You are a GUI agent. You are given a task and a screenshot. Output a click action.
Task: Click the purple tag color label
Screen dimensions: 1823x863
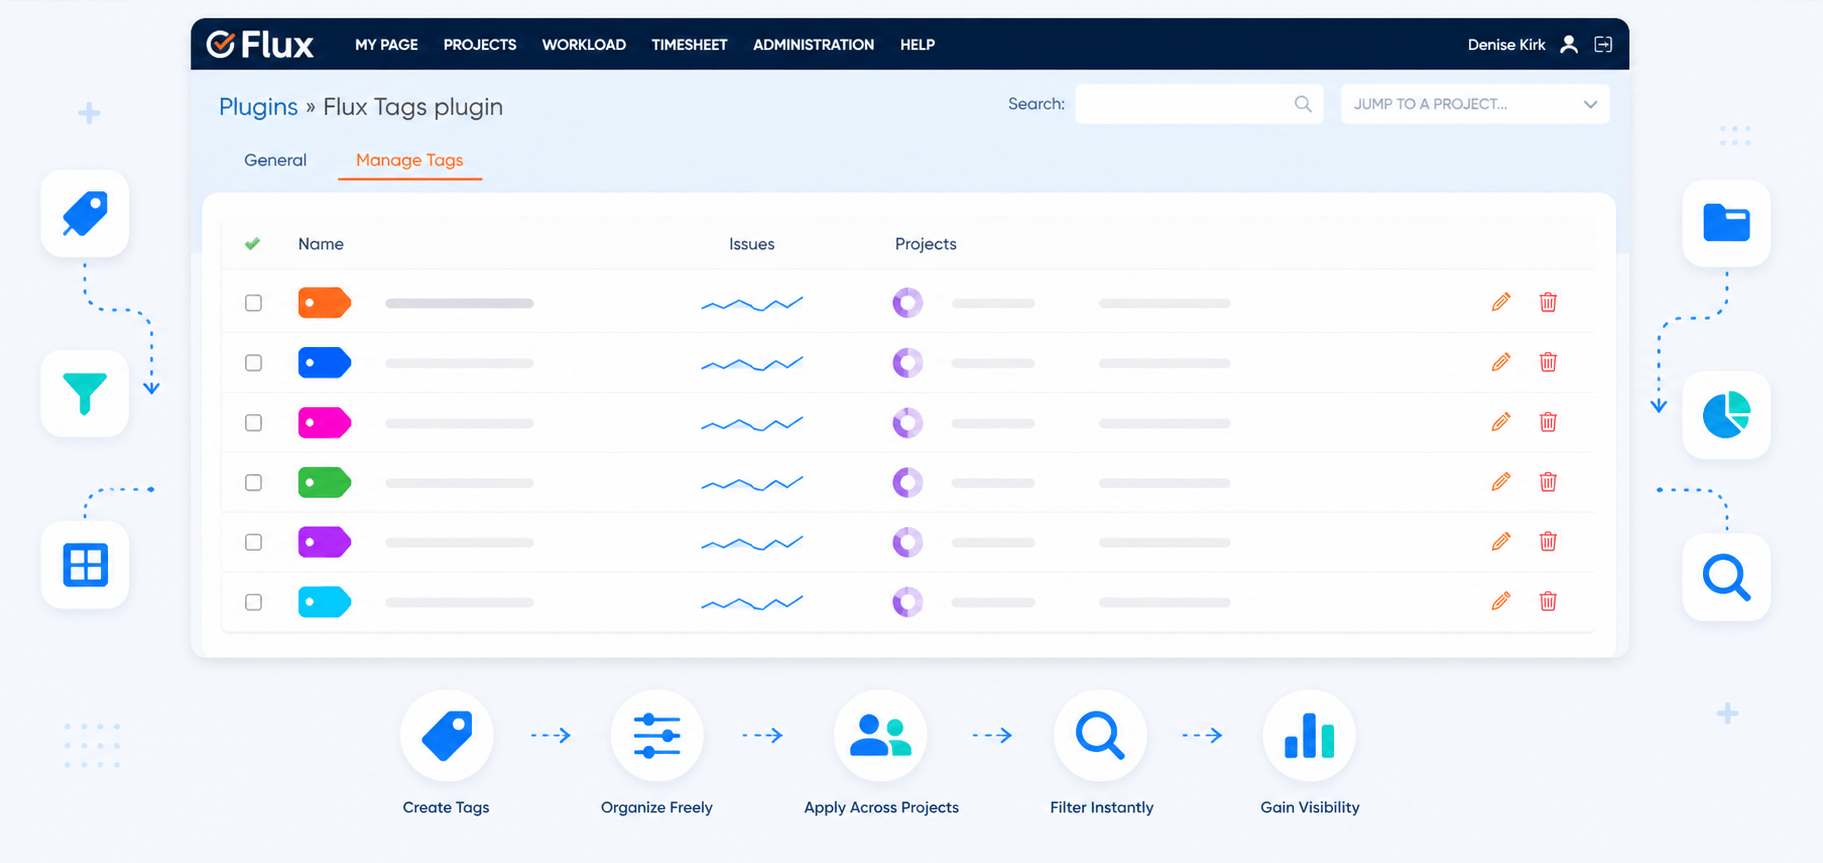[324, 542]
